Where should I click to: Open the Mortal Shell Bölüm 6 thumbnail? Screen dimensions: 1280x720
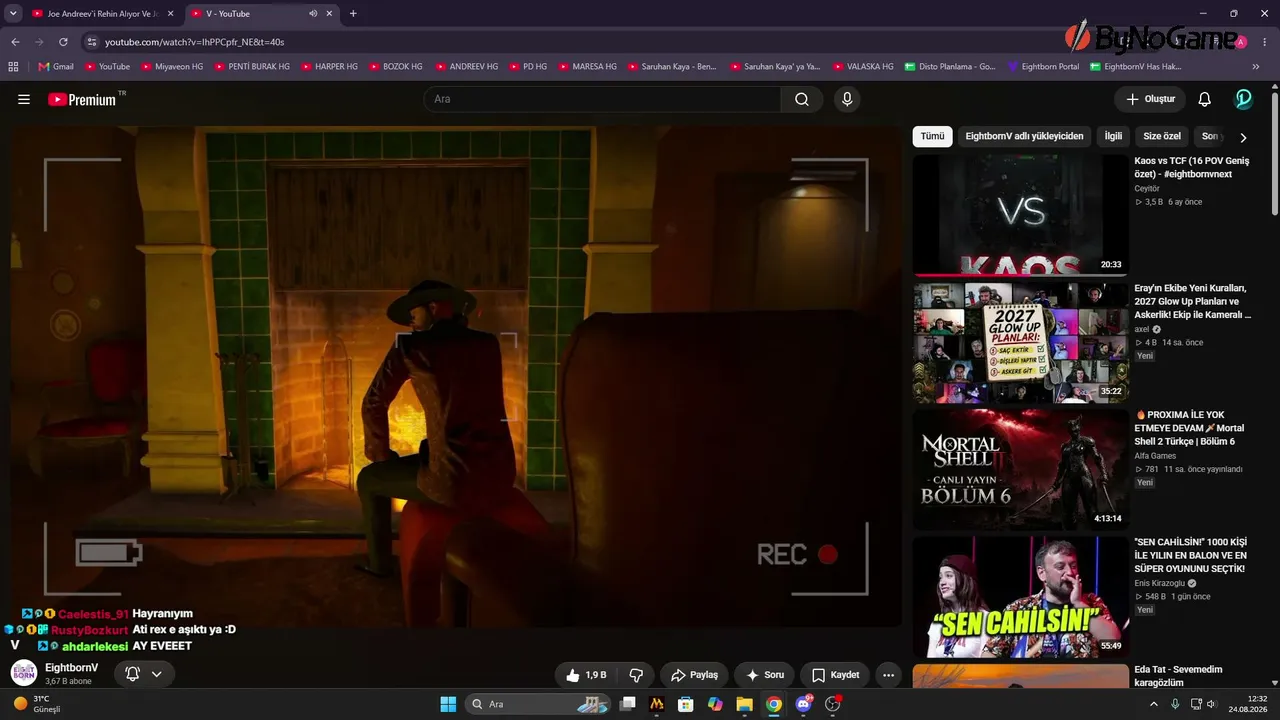pyautogui.click(x=1020, y=469)
